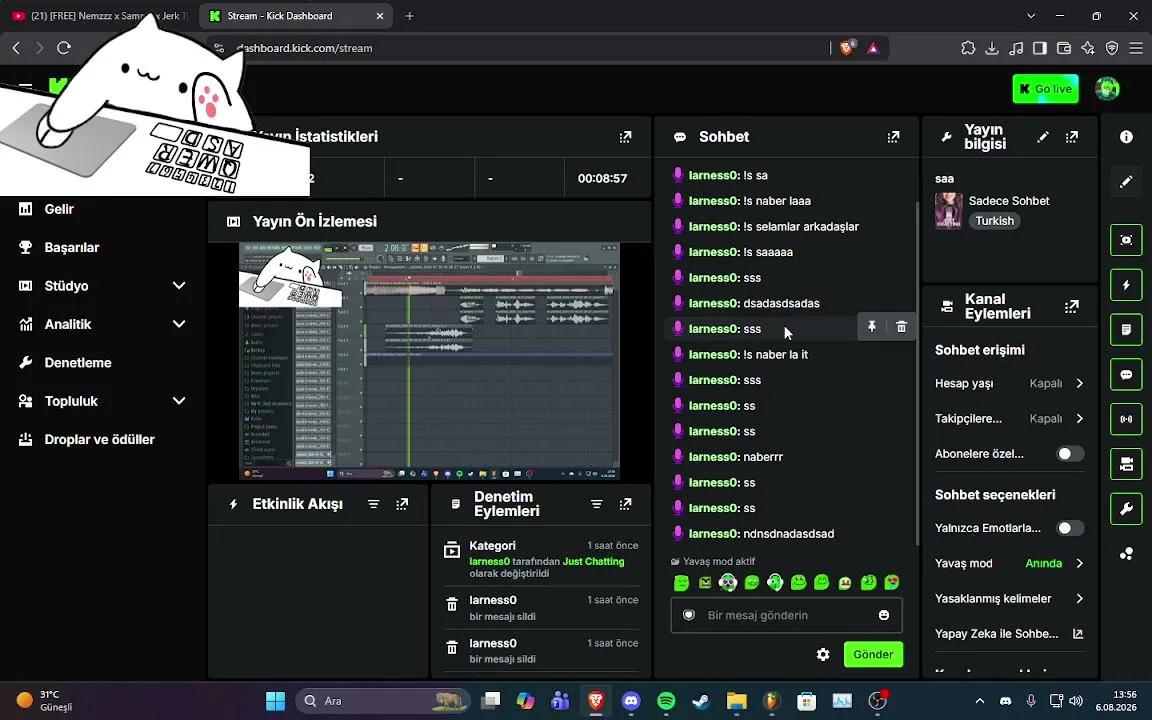Filter the Etkinlik Akışı feed
This screenshot has height=720, width=1152.
coord(373,504)
